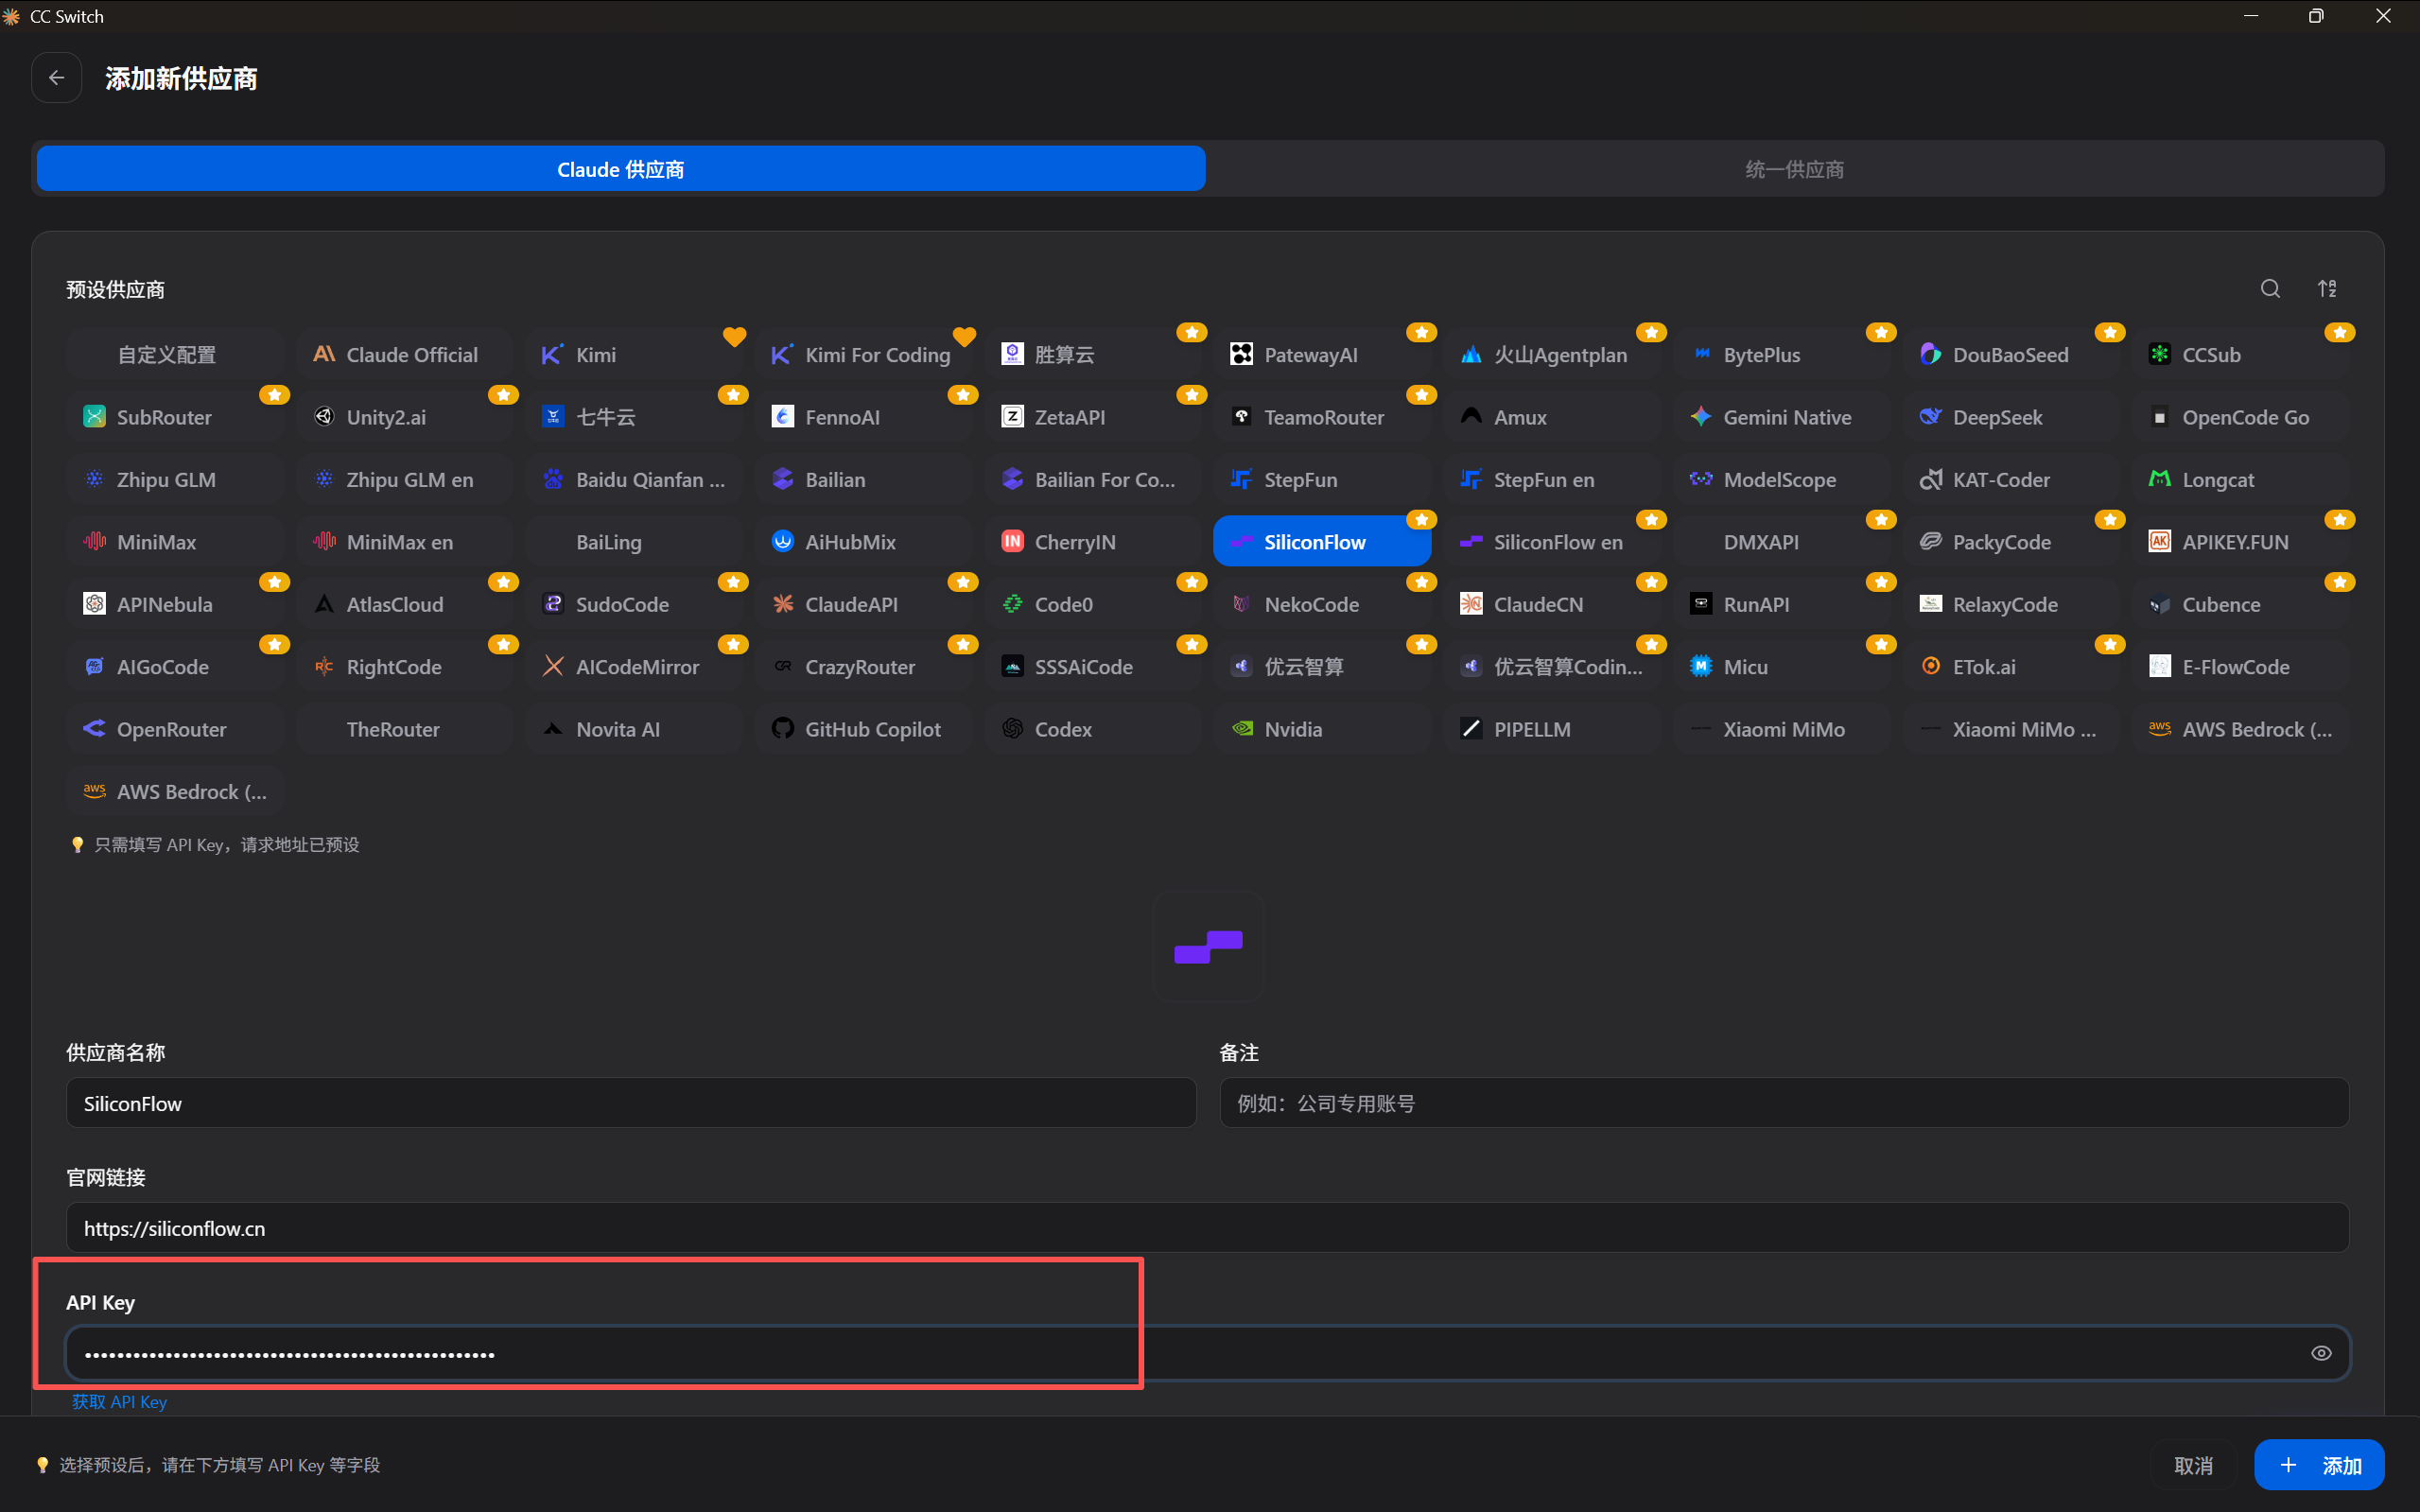Choose the TheRouter preset
Viewport: 2420px width, 1512px height.
(x=405, y=729)
